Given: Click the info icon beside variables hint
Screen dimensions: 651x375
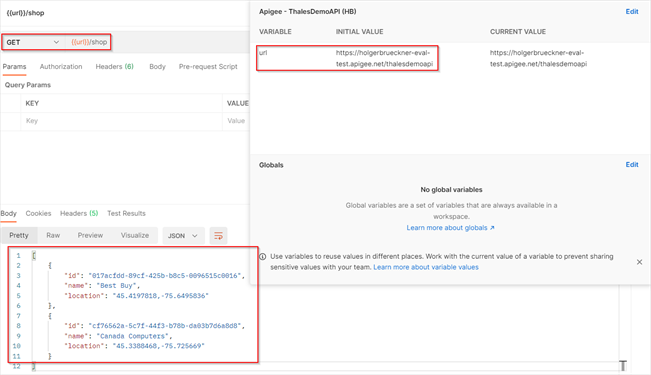Looking at the screenshot, I should coord(263,257).
